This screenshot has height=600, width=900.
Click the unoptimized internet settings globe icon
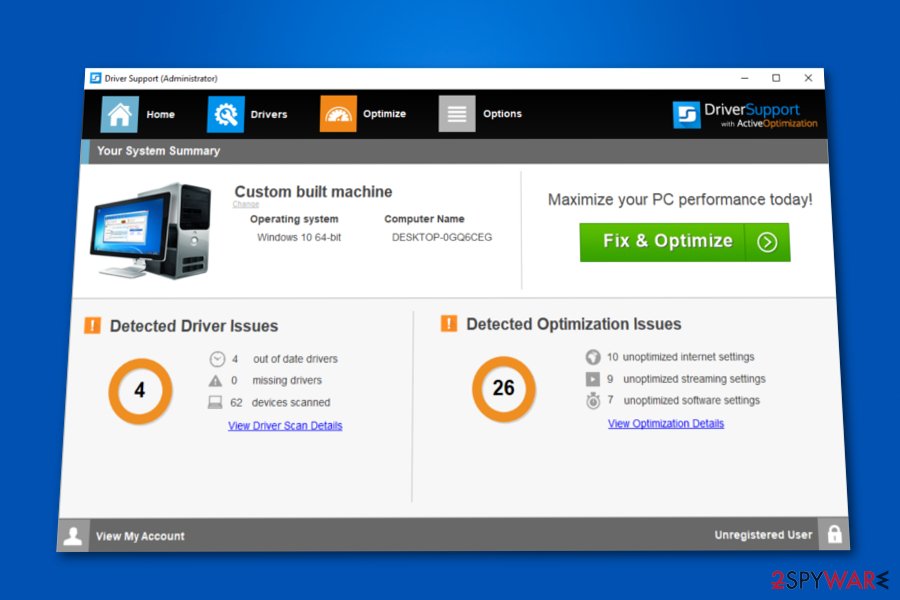[x=593, y=357]
